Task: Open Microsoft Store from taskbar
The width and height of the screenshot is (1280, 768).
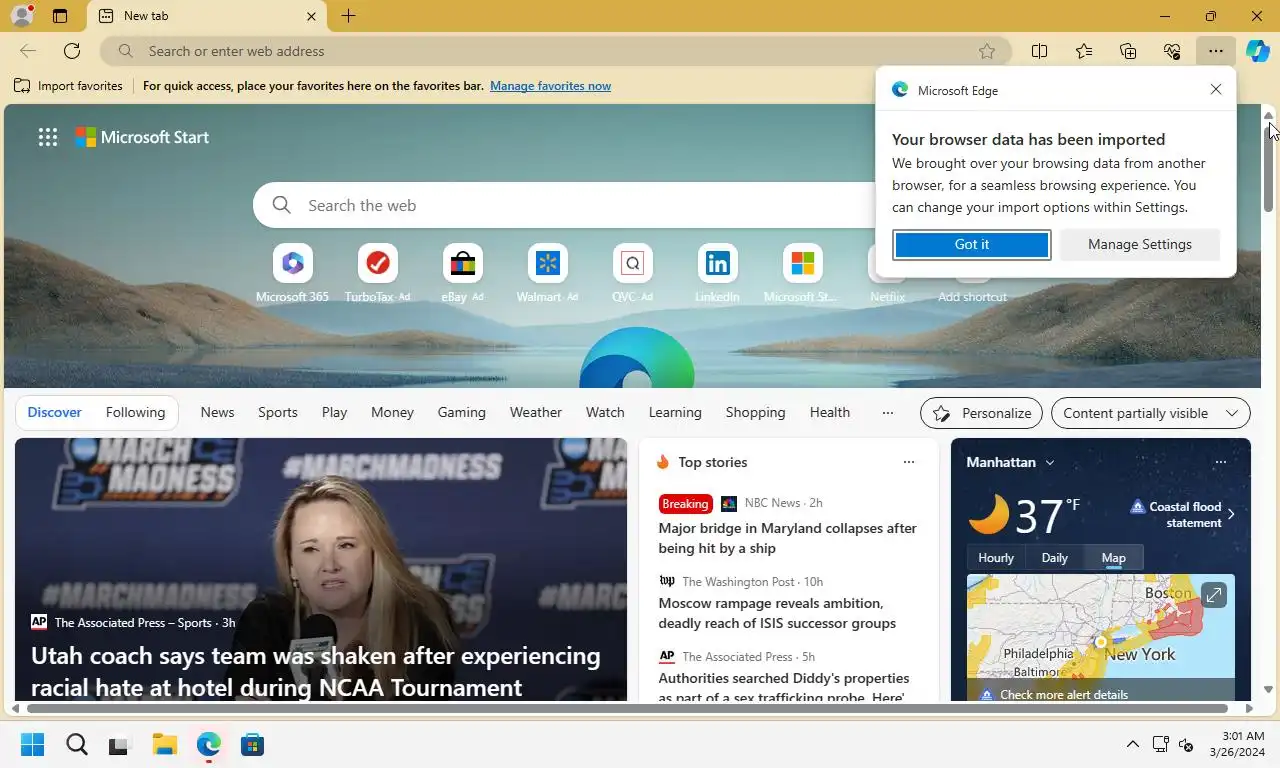Action: pyautogui.click(x=252, y=744)
